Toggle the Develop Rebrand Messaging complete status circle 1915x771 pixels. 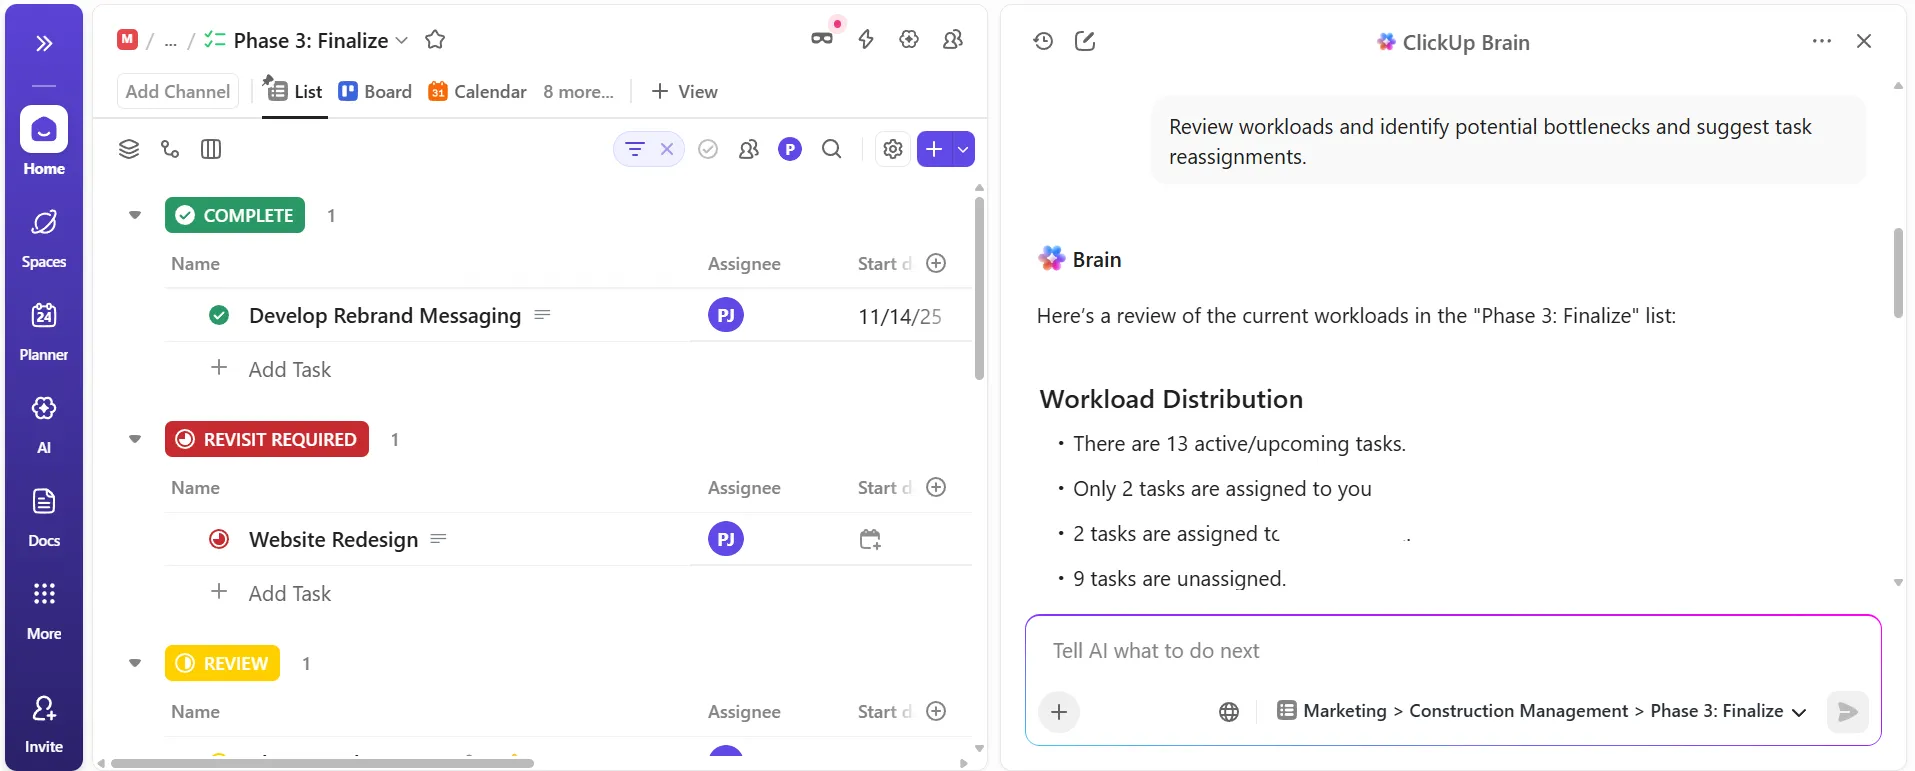[x=219, y=316]
